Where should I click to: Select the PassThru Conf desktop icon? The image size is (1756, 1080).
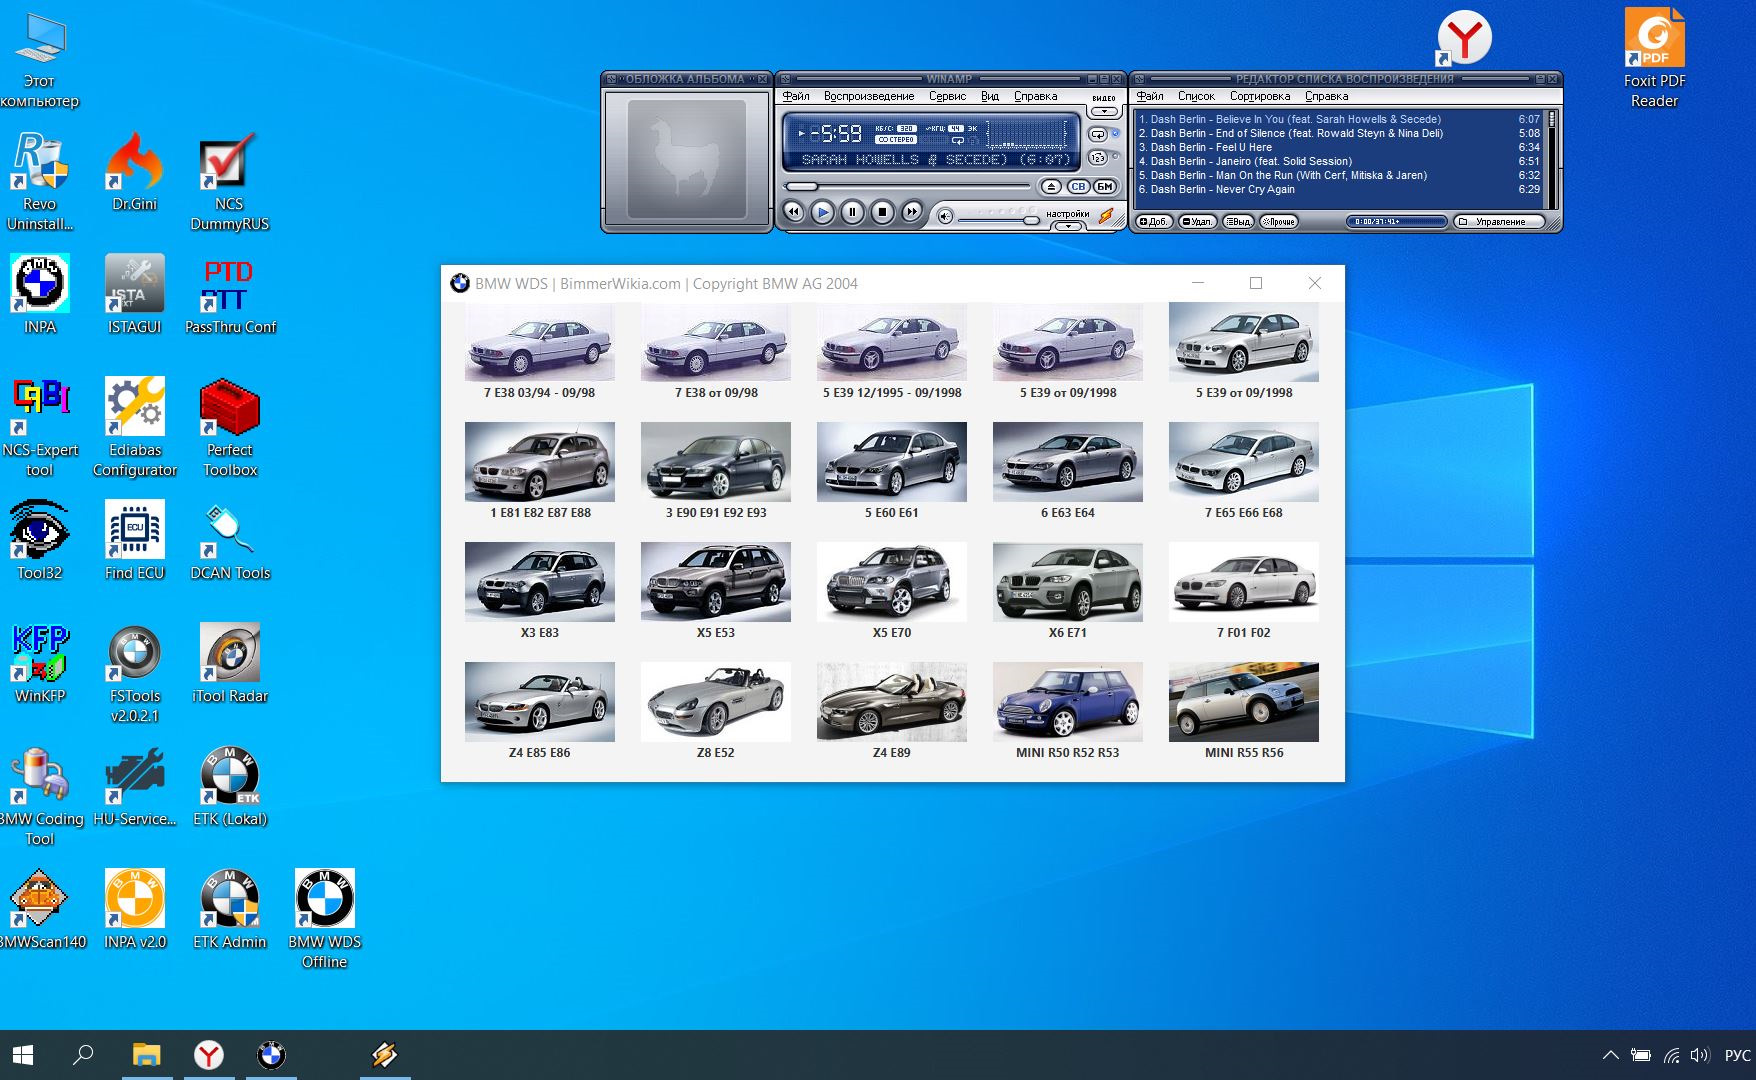click(230, 294)
